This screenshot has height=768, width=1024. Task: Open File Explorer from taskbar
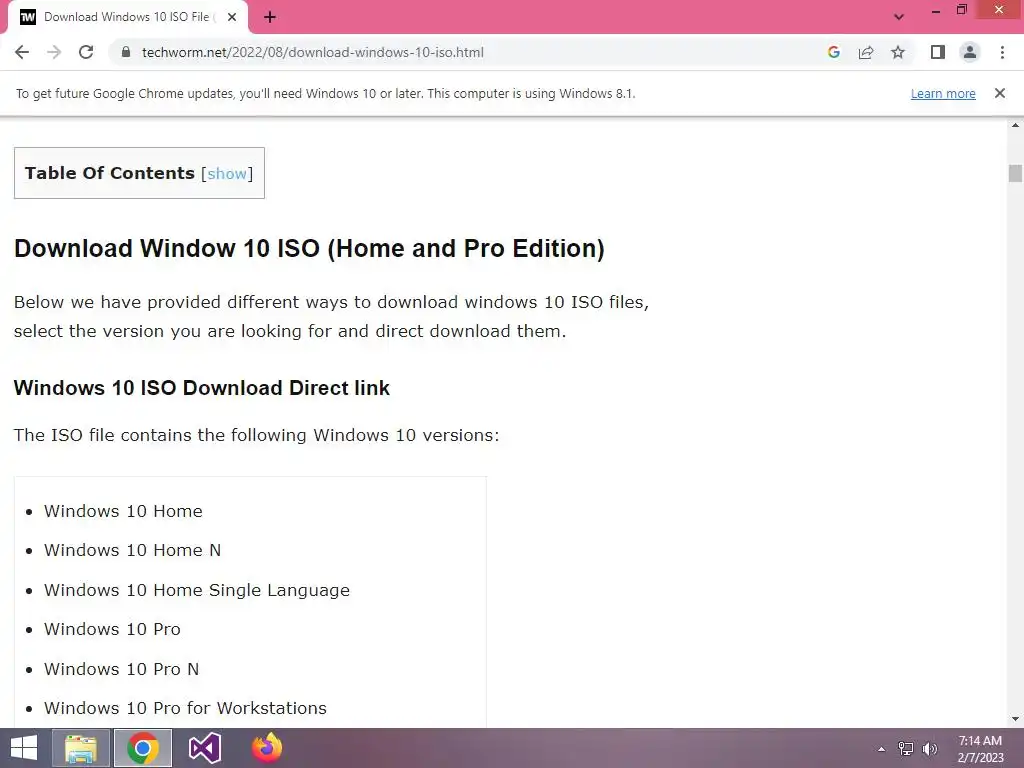81,748
